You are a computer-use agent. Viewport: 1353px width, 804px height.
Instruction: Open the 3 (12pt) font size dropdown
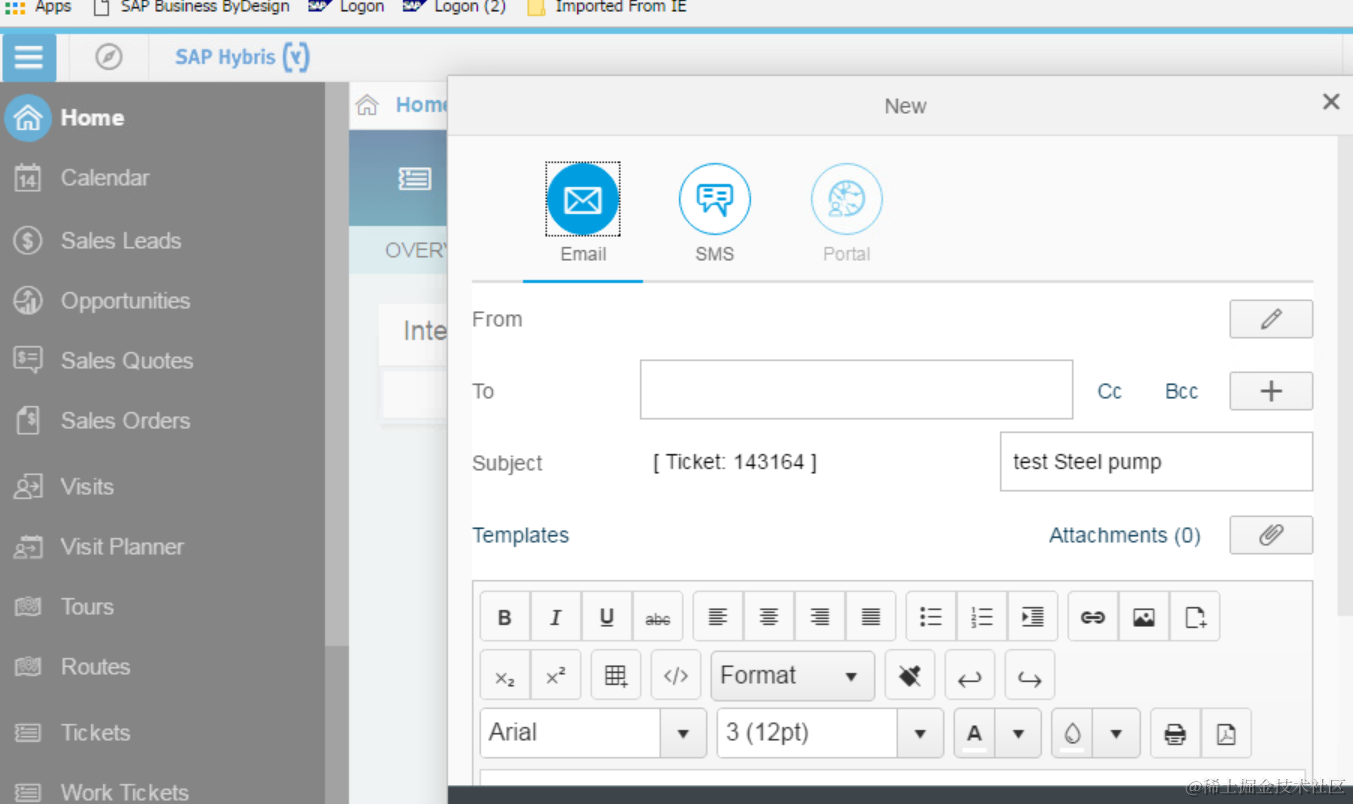pyautogui.click(x=921, y=734)
